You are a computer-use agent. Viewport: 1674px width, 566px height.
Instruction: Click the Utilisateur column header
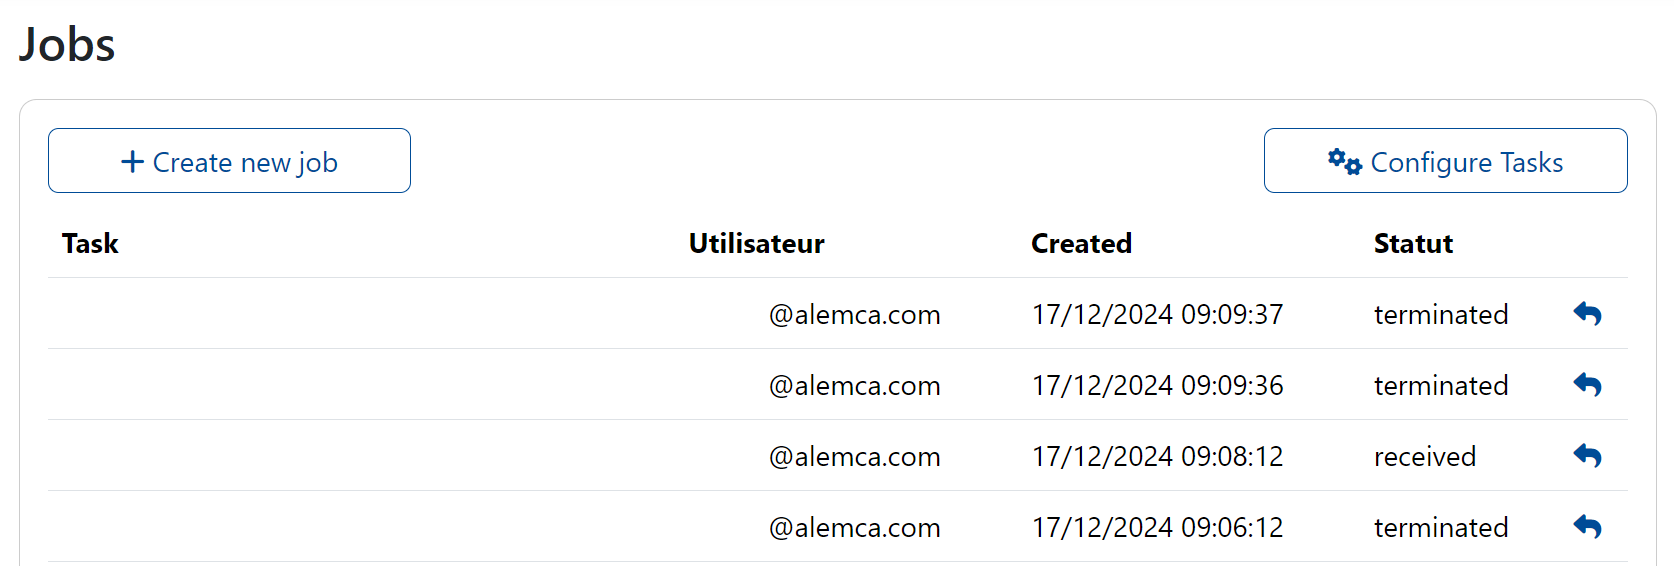click(x=756, y=244)
